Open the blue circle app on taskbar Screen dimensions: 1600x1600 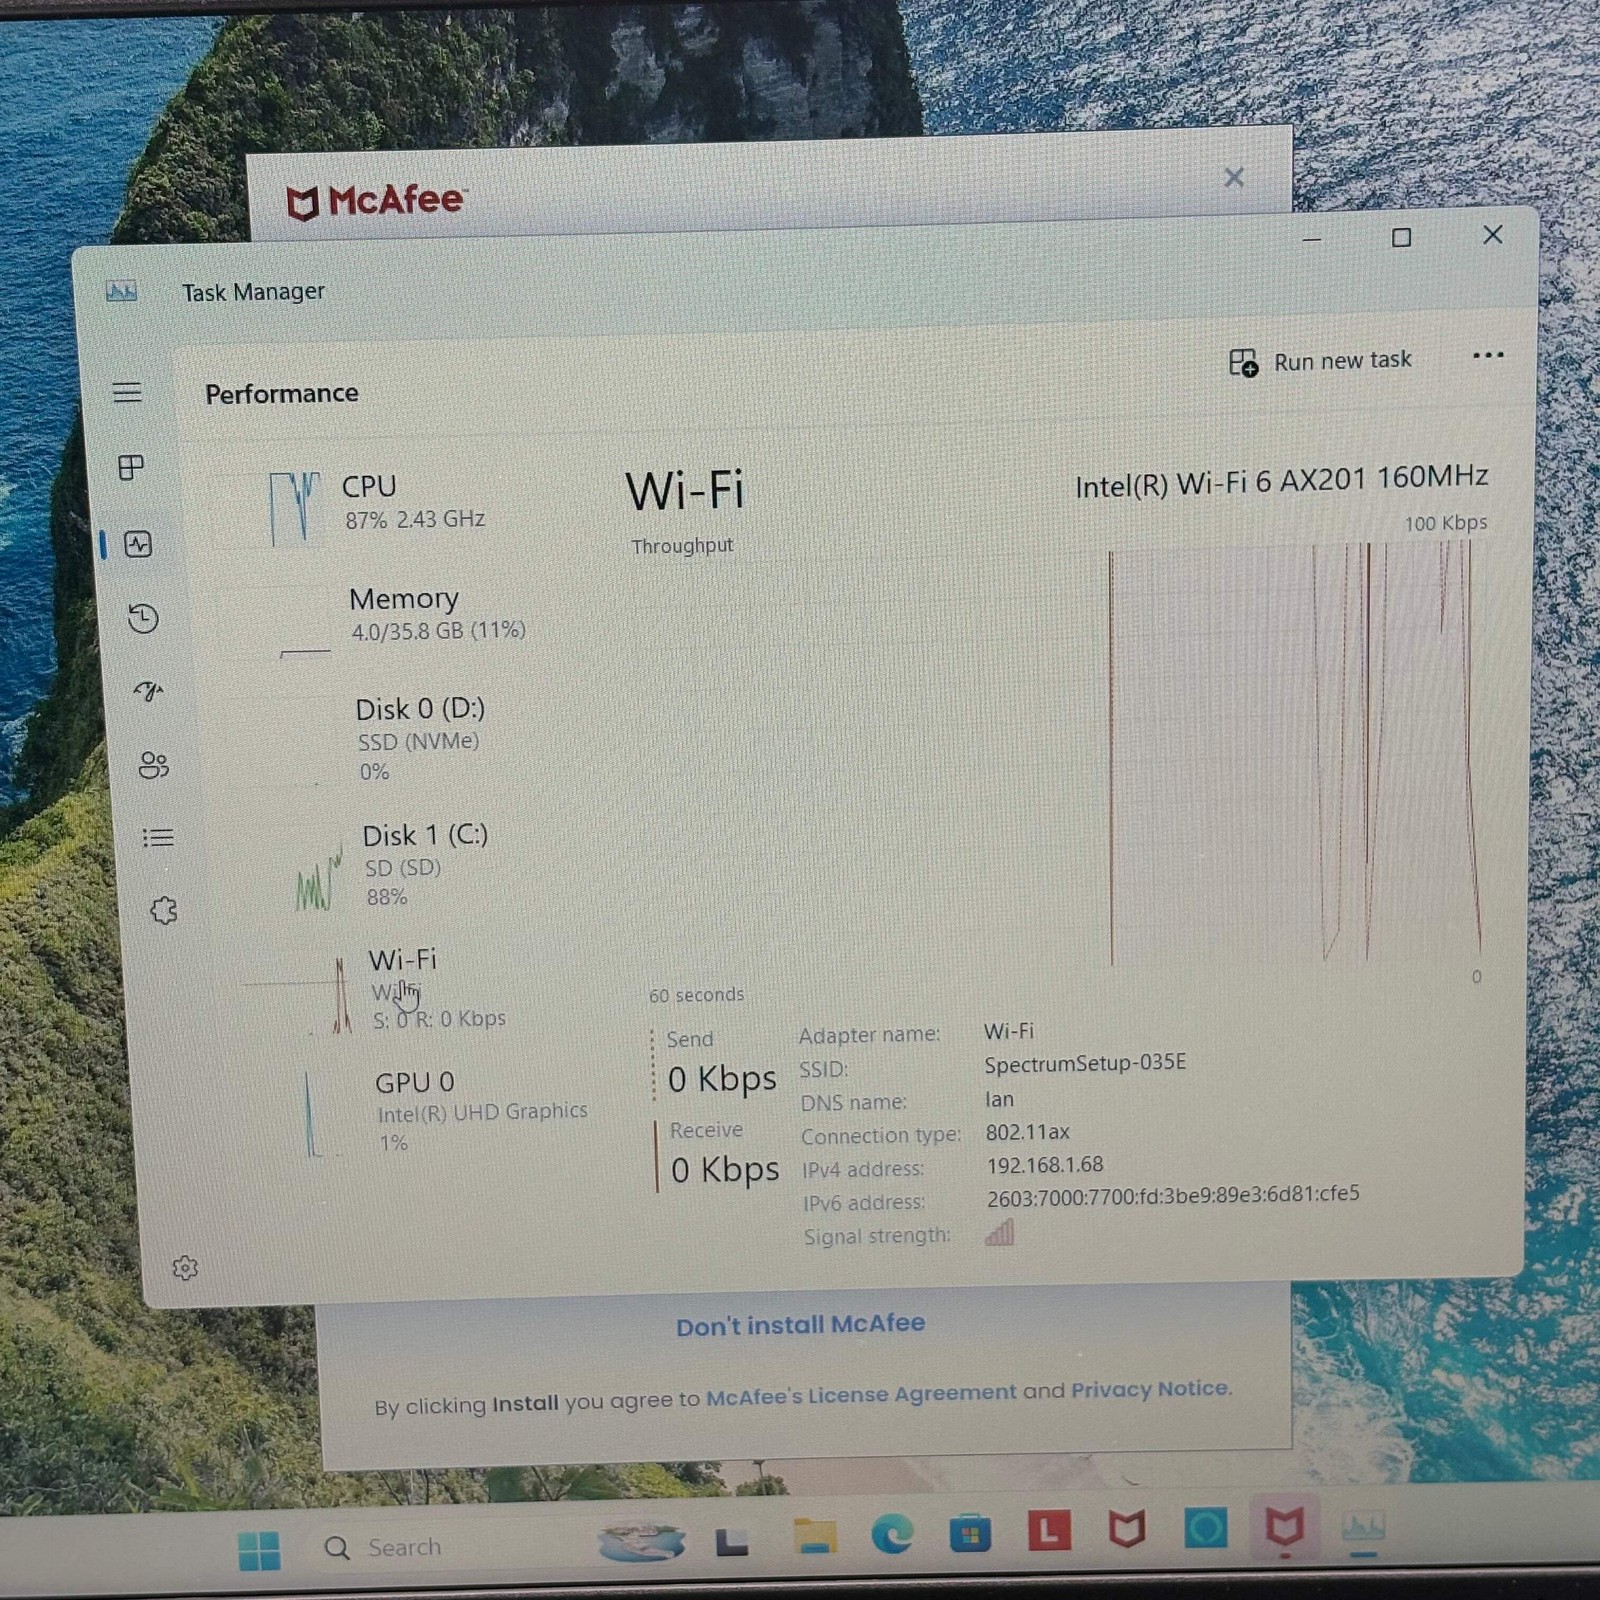click(1205, 1529)
